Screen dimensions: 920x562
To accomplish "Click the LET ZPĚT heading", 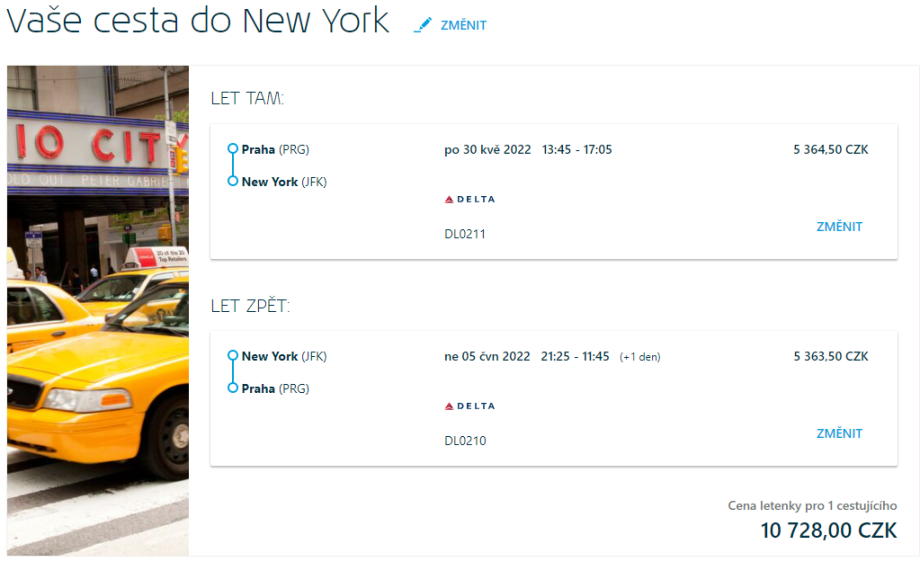I will point(250,306).
